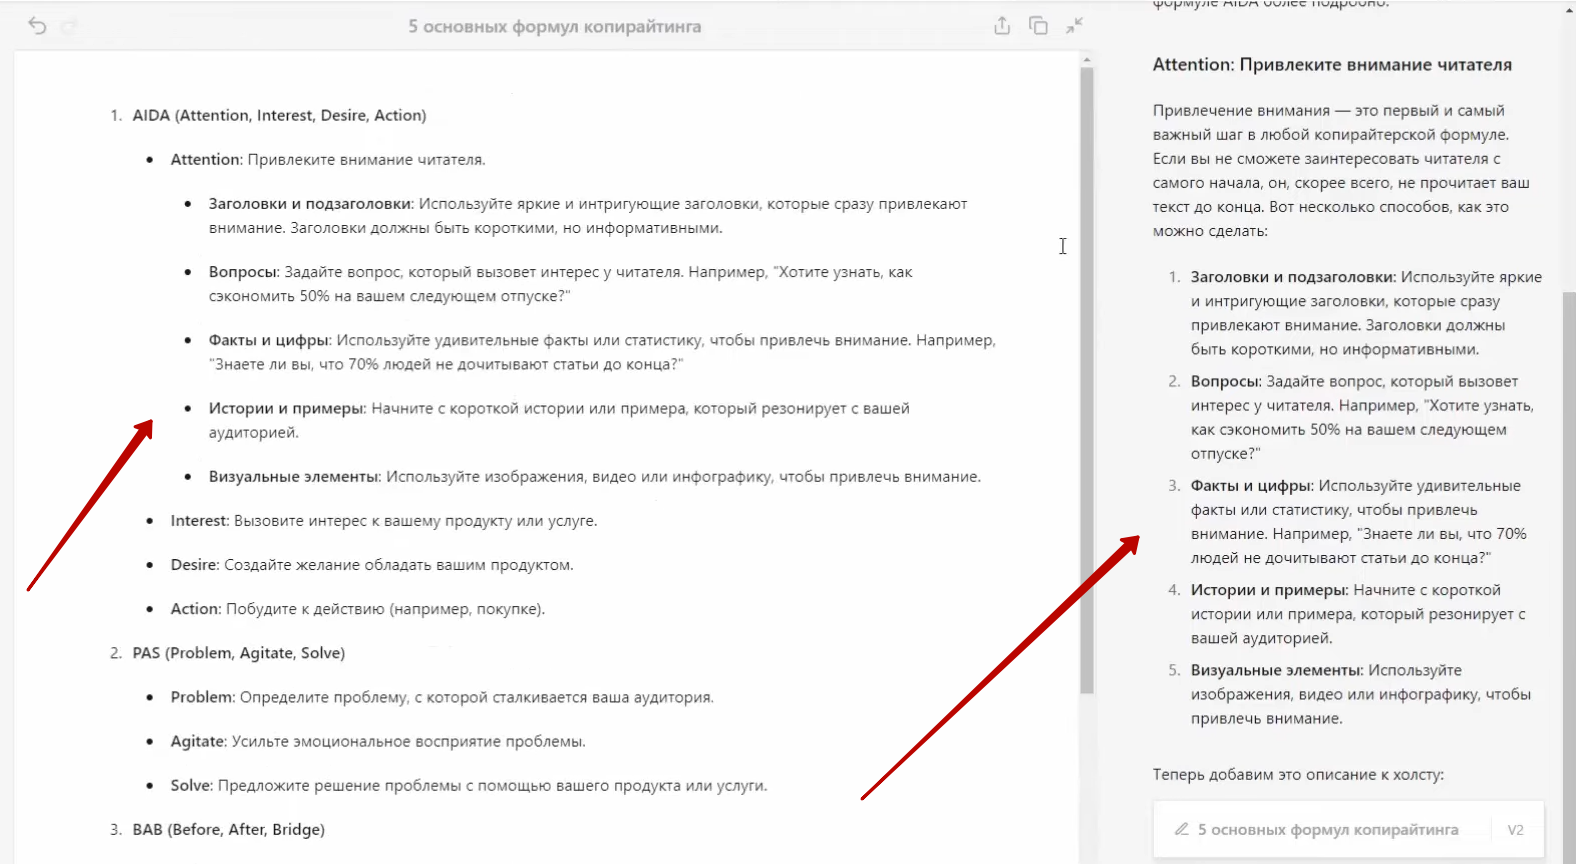The image size is (1576, 864).
Task: Click the 'Факты и цифры' bullet in canvas
Action: 602,352
